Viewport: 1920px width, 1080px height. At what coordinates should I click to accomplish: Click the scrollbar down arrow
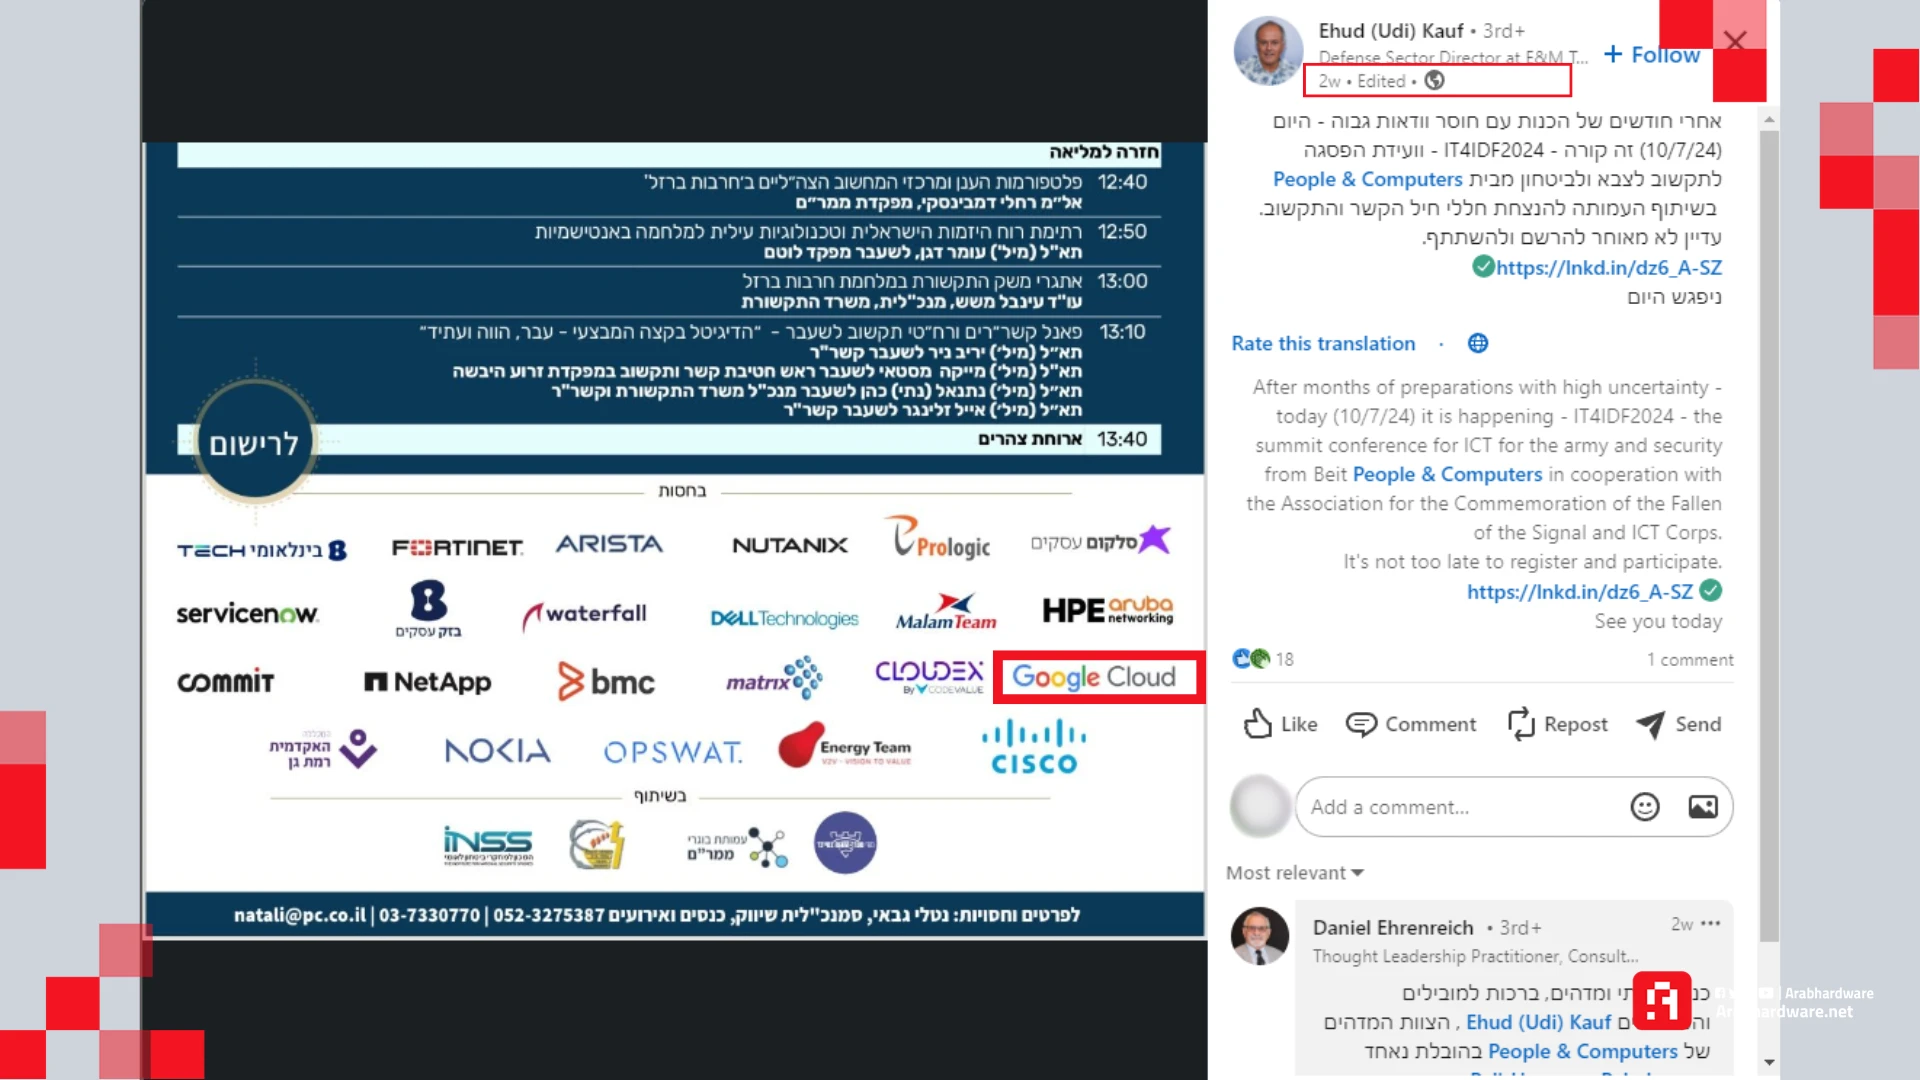tap(1769, 1062)
